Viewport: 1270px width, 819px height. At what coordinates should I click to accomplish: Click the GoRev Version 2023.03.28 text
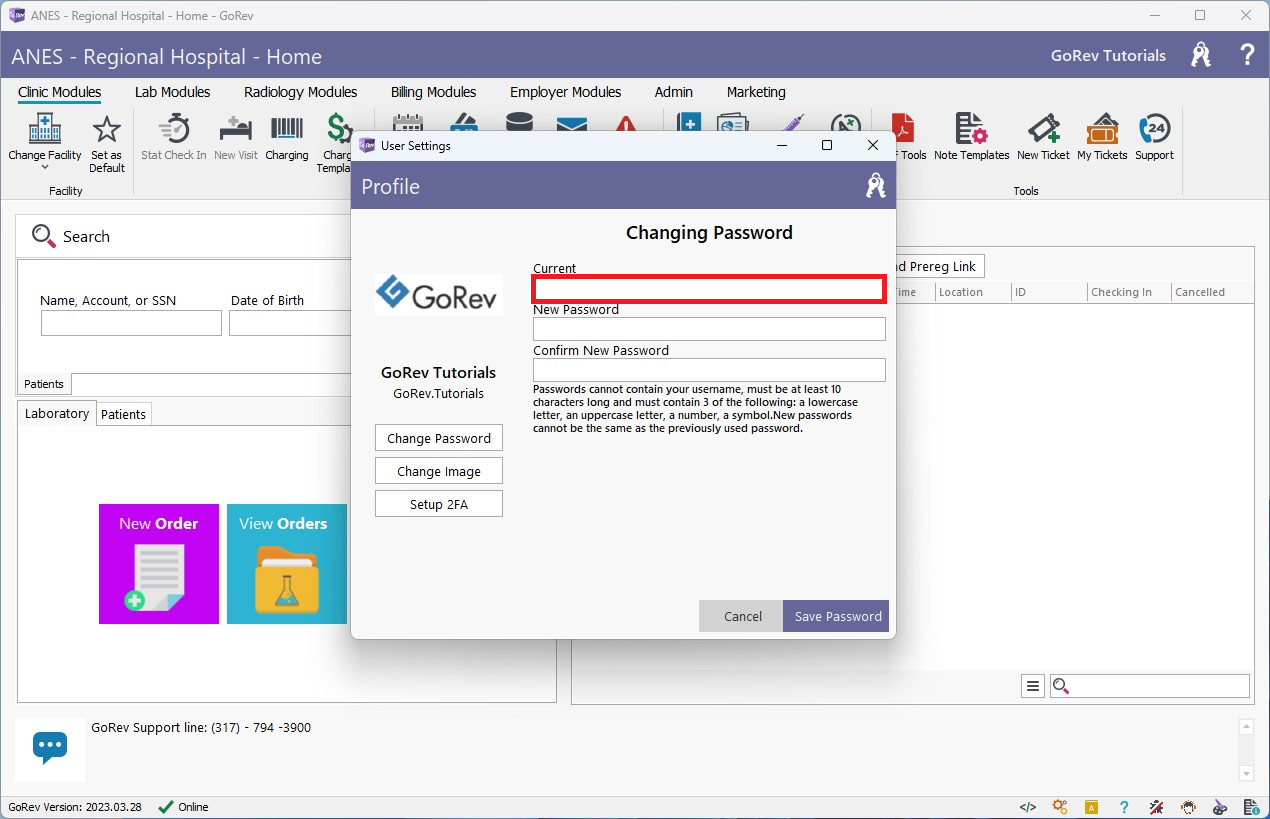coord(75,807)
